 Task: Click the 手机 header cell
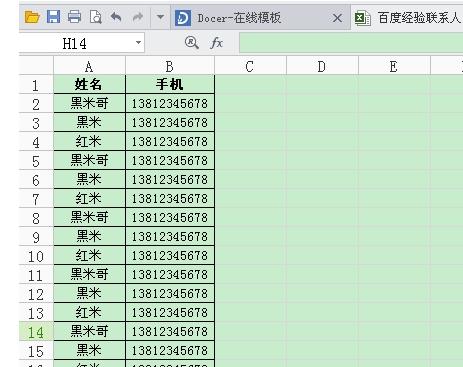pos(170,84)
